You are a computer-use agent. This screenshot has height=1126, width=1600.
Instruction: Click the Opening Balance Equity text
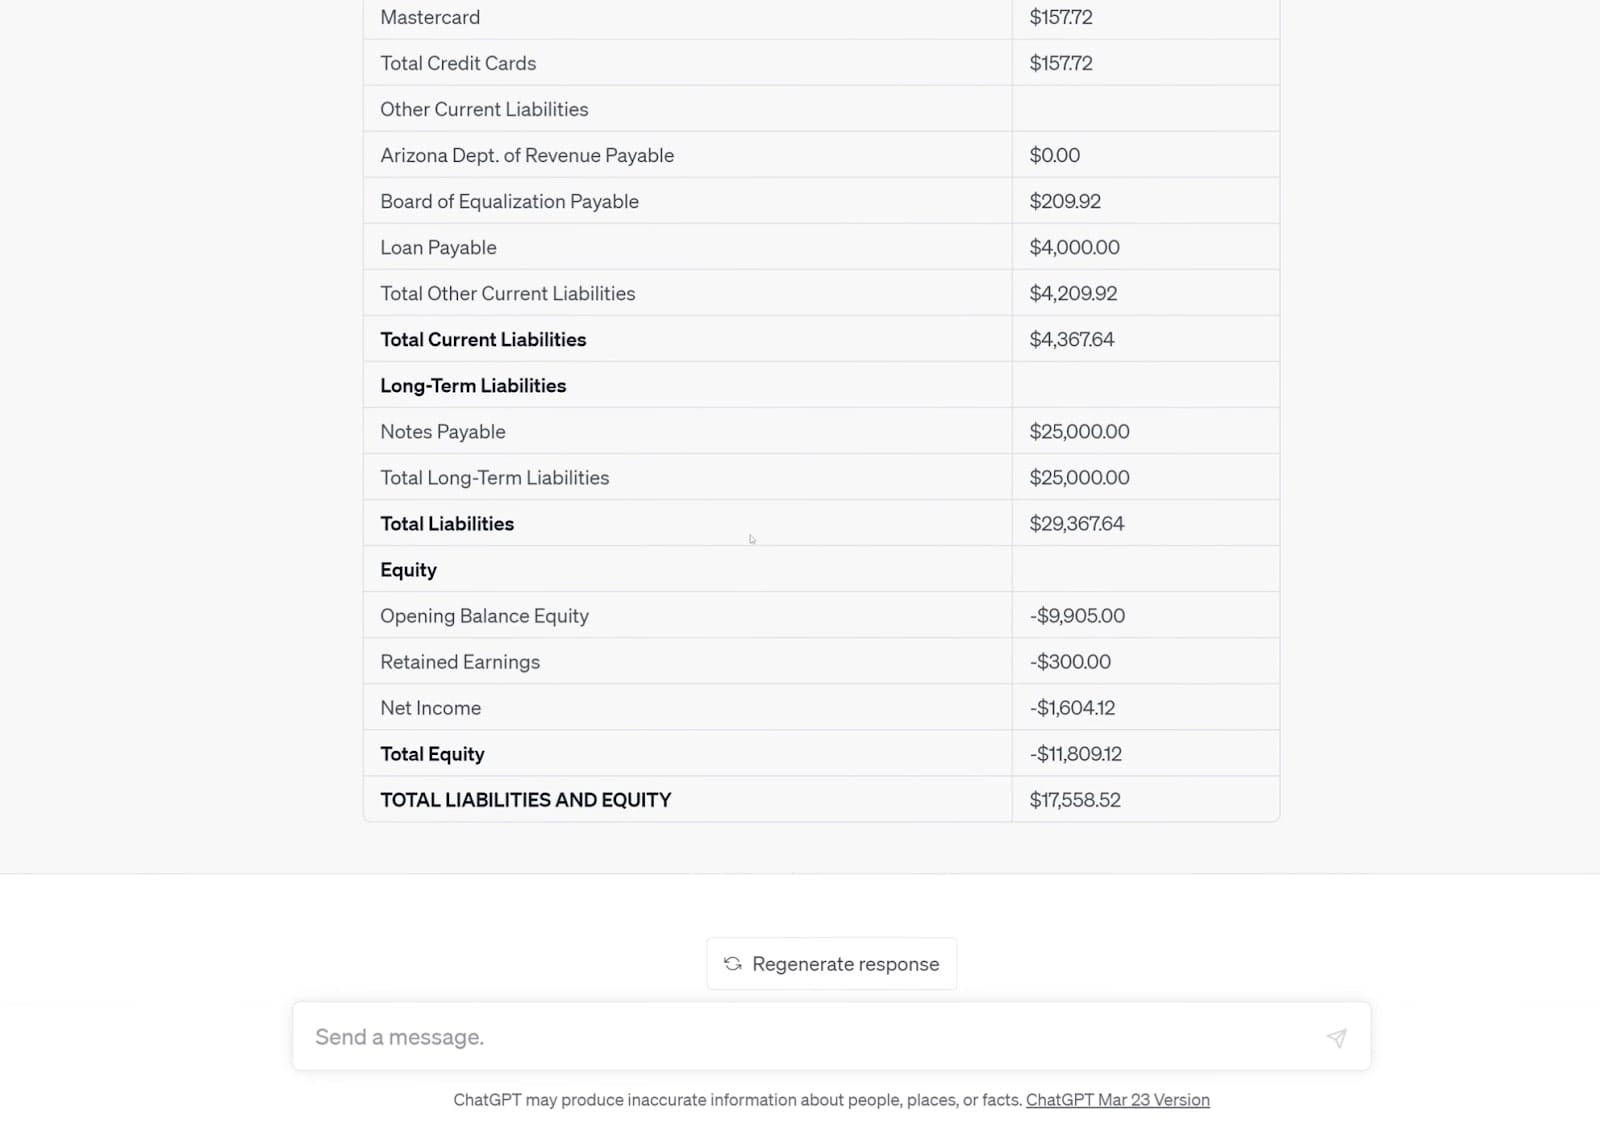click(484, 616)
